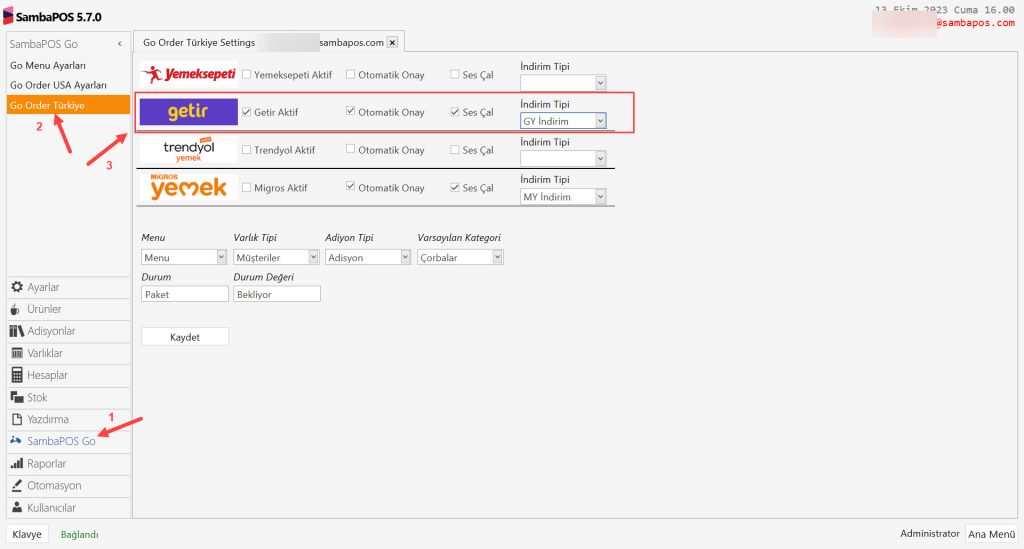This screenshot has width=1024, height=549.
Task: Click the Kullanıcılar person icon
Action: click(x=17, y=507)
